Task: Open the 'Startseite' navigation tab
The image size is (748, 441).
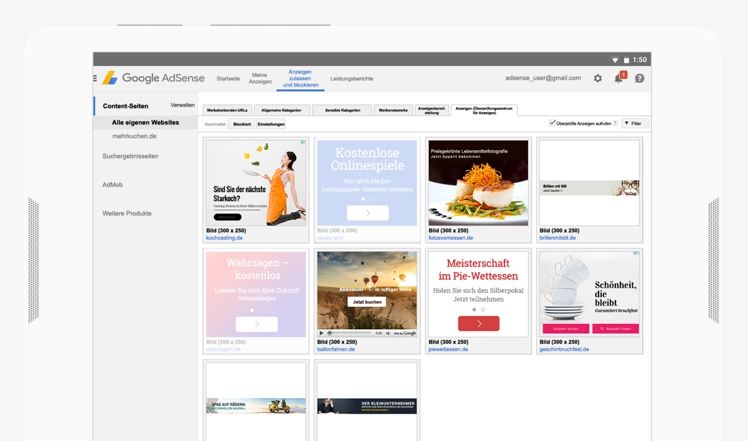Action: [228, 78]
